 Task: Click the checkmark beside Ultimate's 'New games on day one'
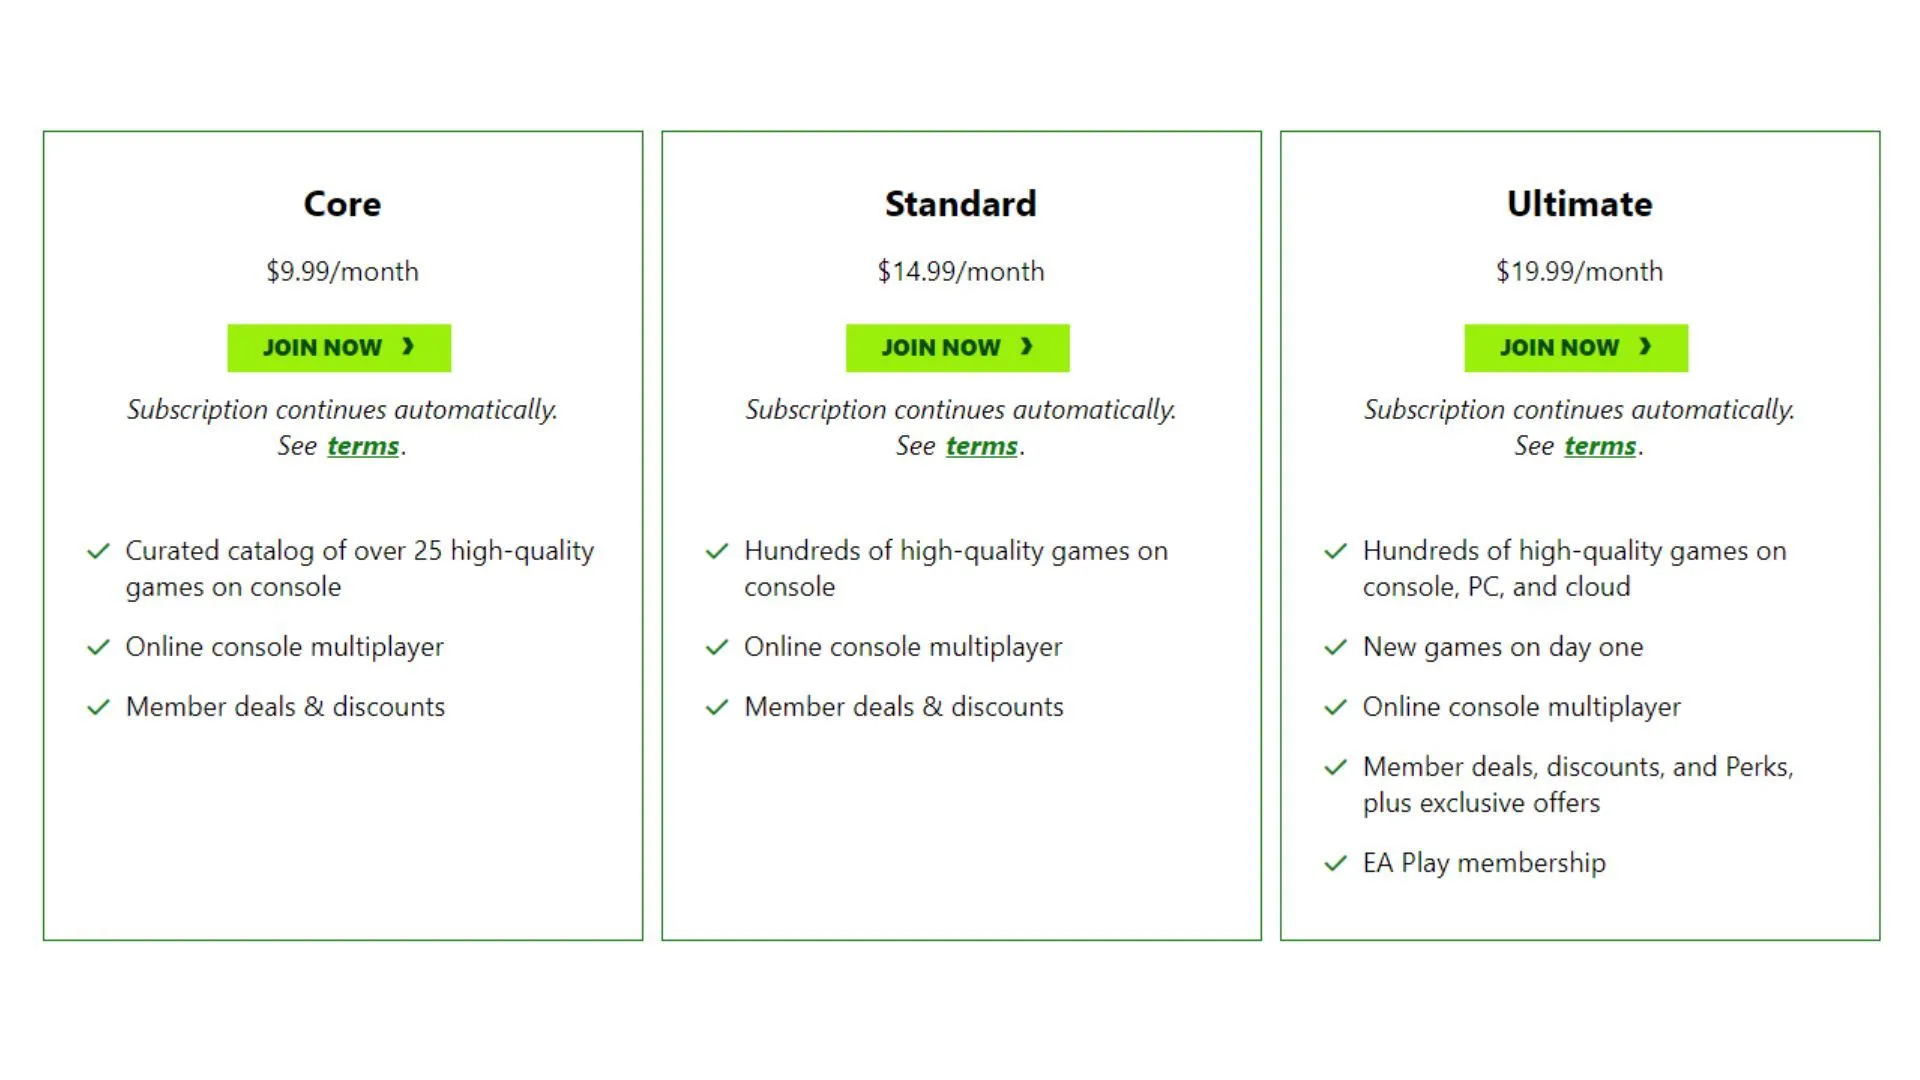[1335, 647]
